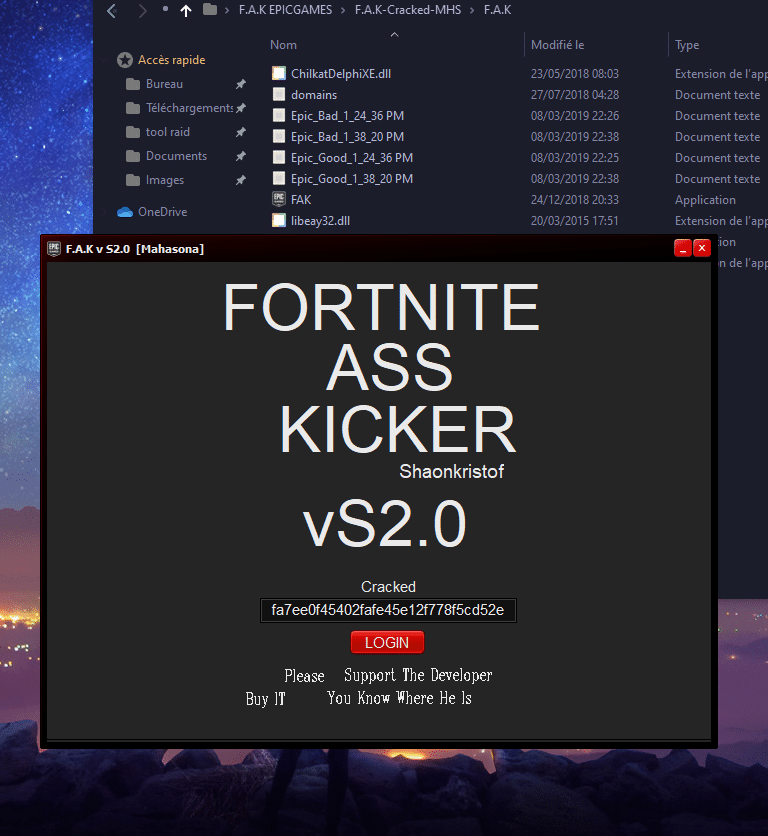Click the FAK application Epic icon

pos(279,199)
